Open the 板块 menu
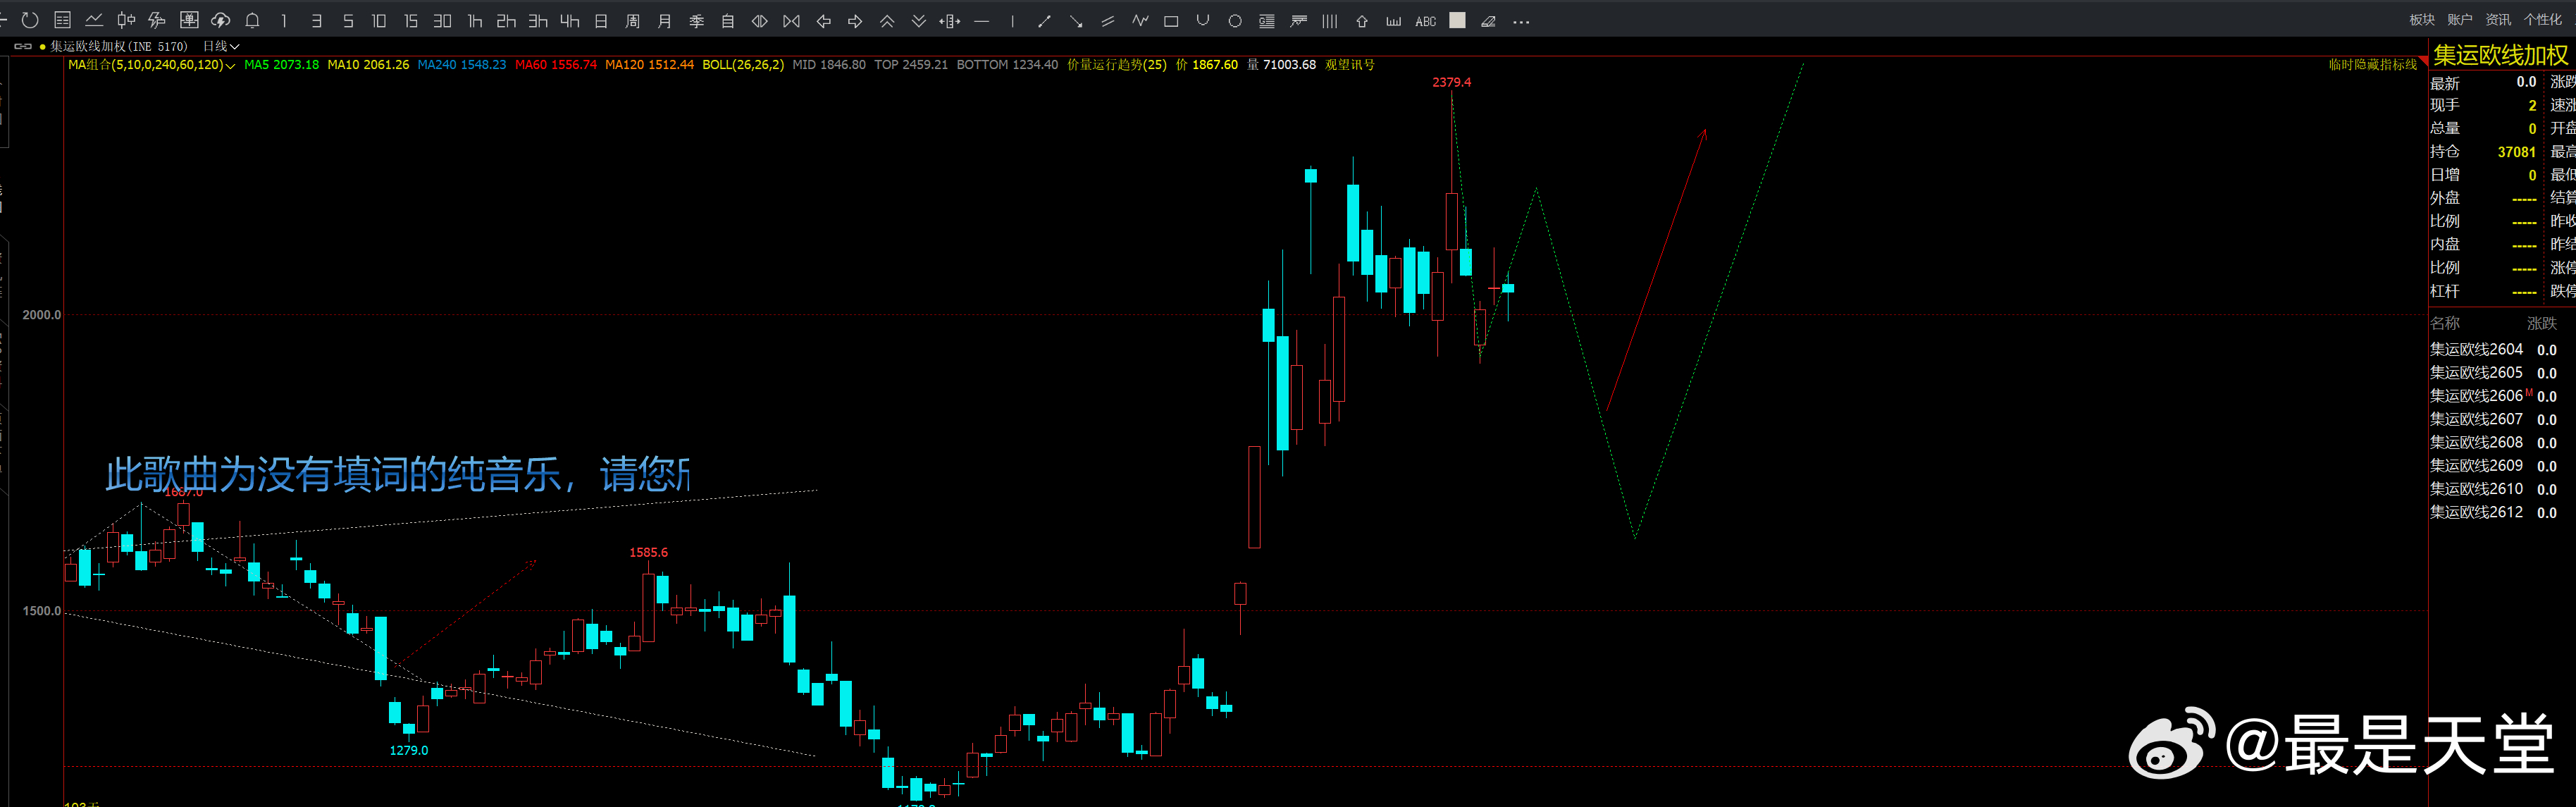 point(2422,20)
